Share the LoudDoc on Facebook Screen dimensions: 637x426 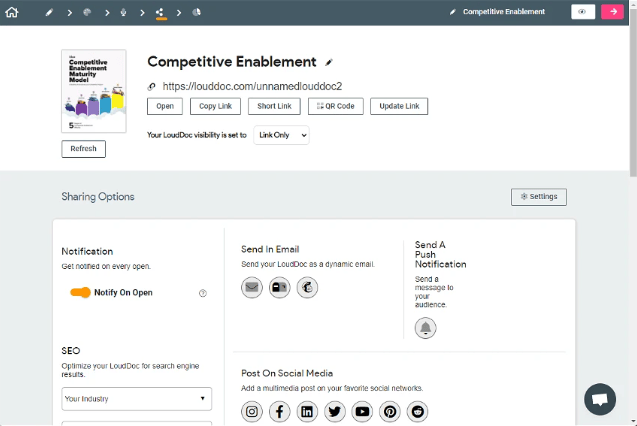coord(280,411)
